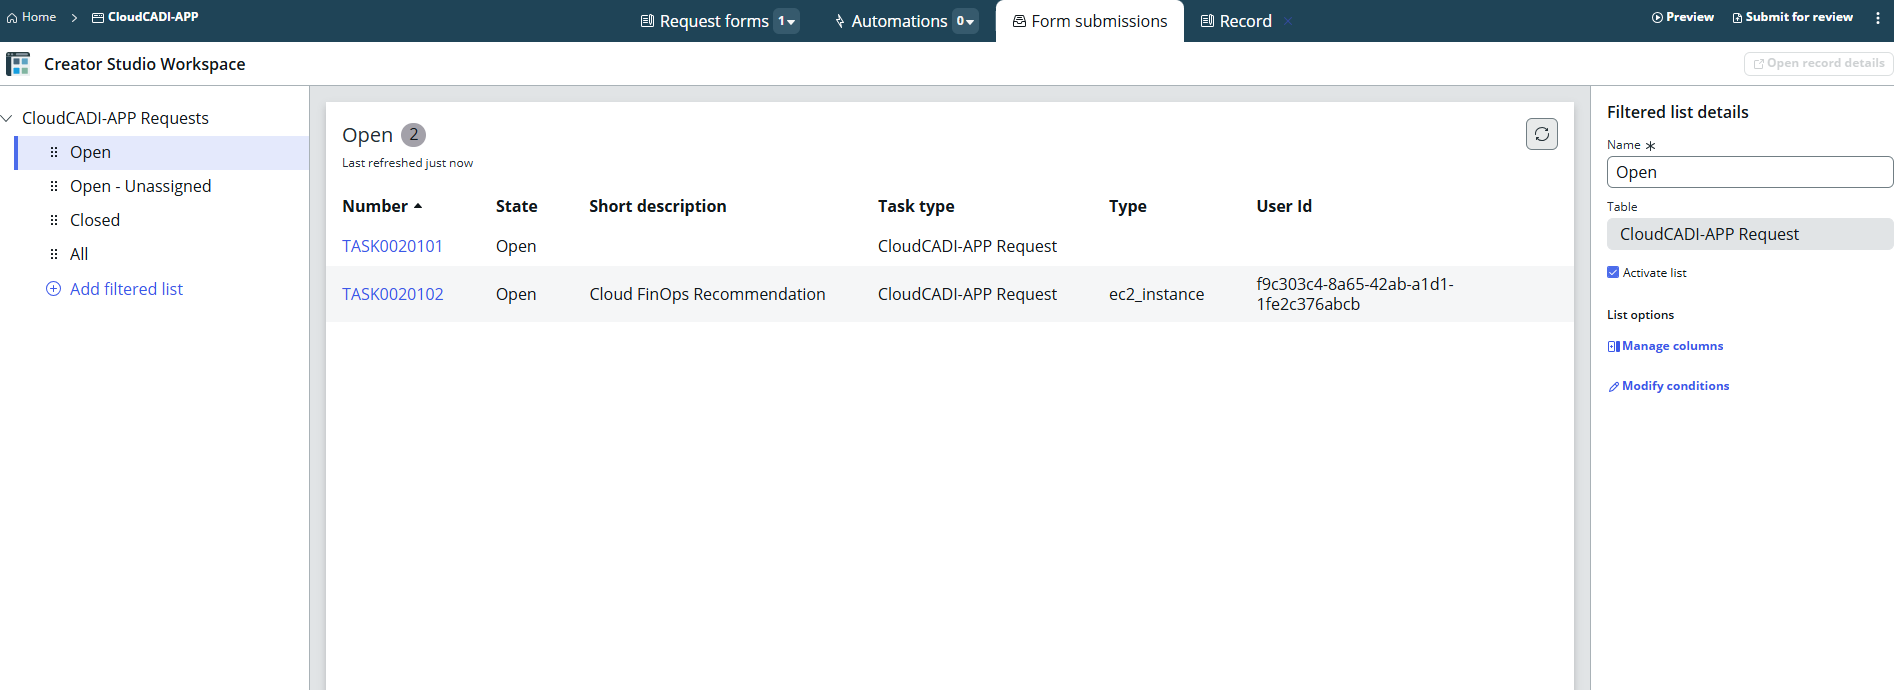The width and height of the screenshot is (1894, 690).
Task: Click Open record details button
Action: (x=1819, y=63)
